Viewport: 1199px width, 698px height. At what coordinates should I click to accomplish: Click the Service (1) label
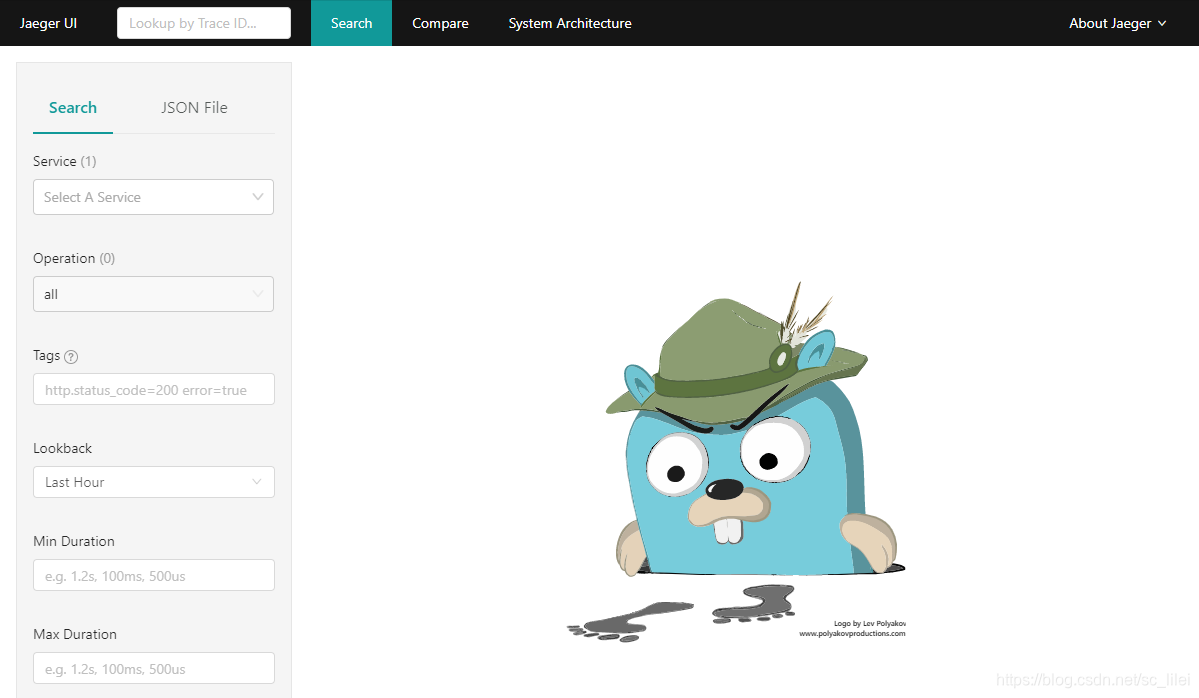coord(64,161)
